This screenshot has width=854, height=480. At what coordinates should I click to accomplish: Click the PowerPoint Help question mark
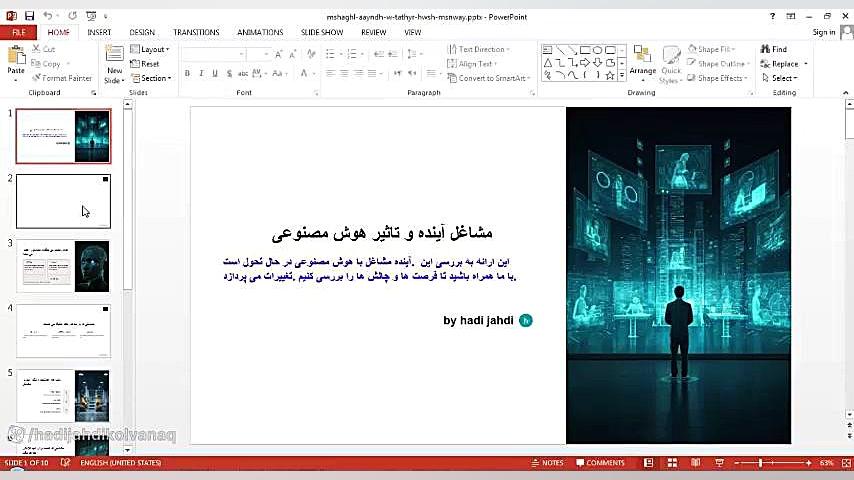coord(772,16)
